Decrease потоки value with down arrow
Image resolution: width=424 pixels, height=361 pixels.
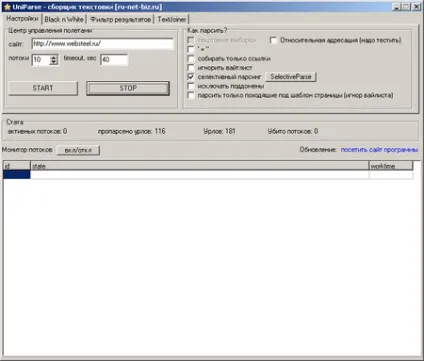[53, 62]
